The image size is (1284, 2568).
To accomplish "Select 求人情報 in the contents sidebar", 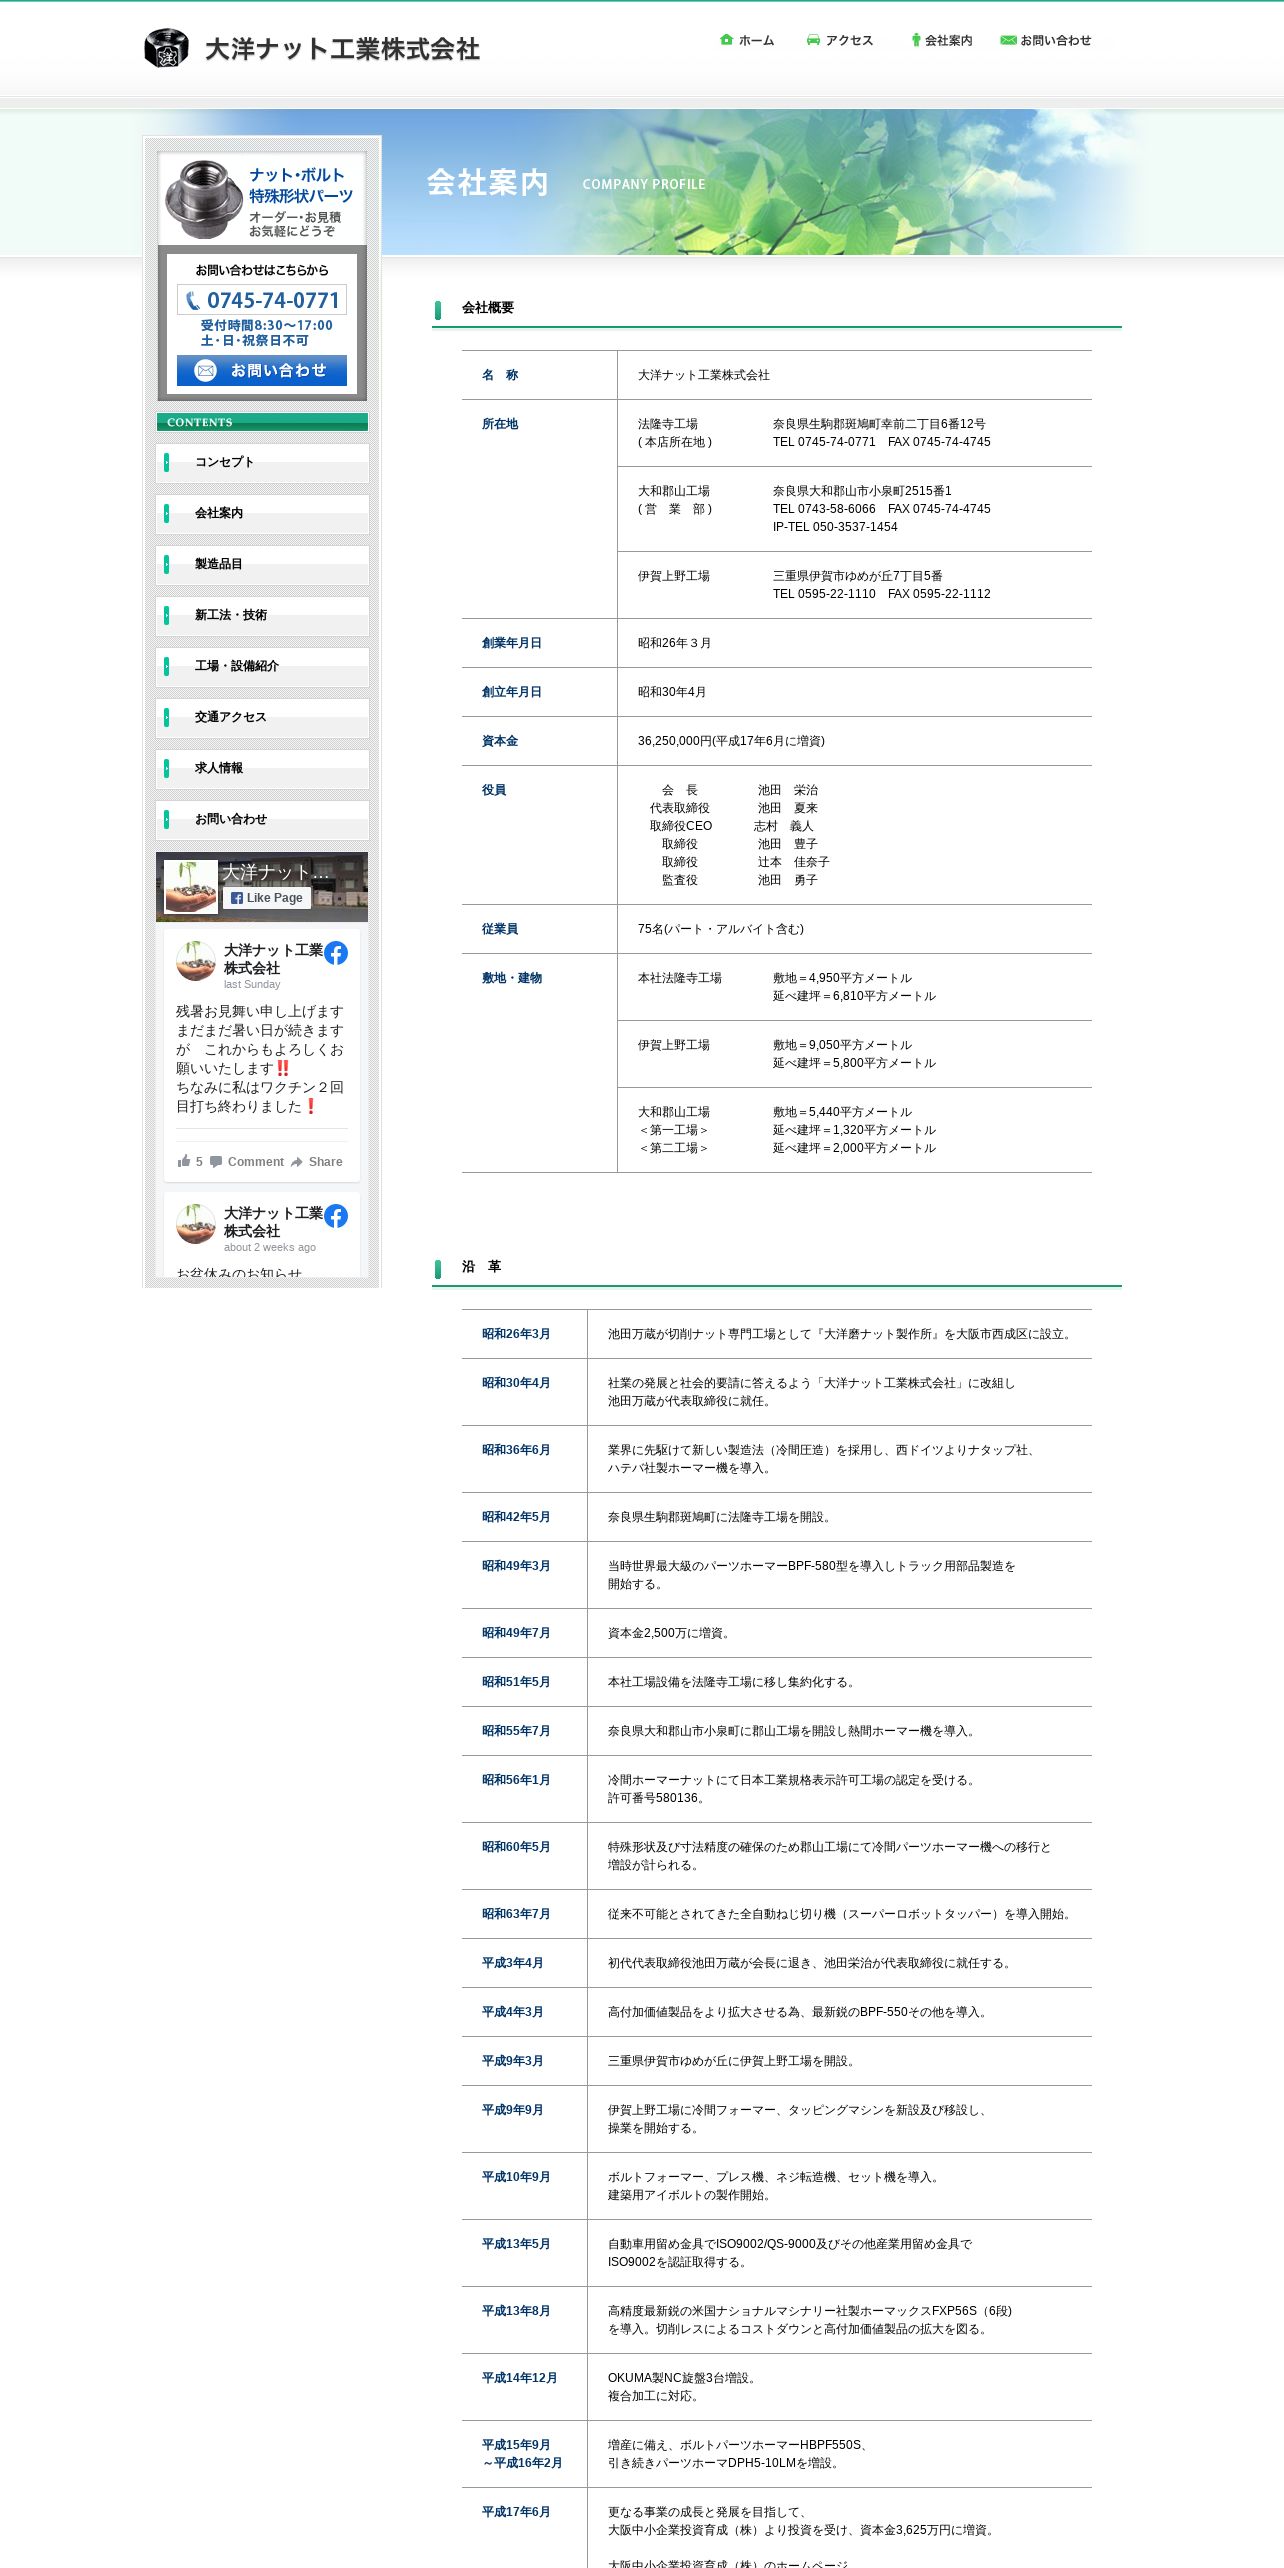I will (x=262, y=769).
